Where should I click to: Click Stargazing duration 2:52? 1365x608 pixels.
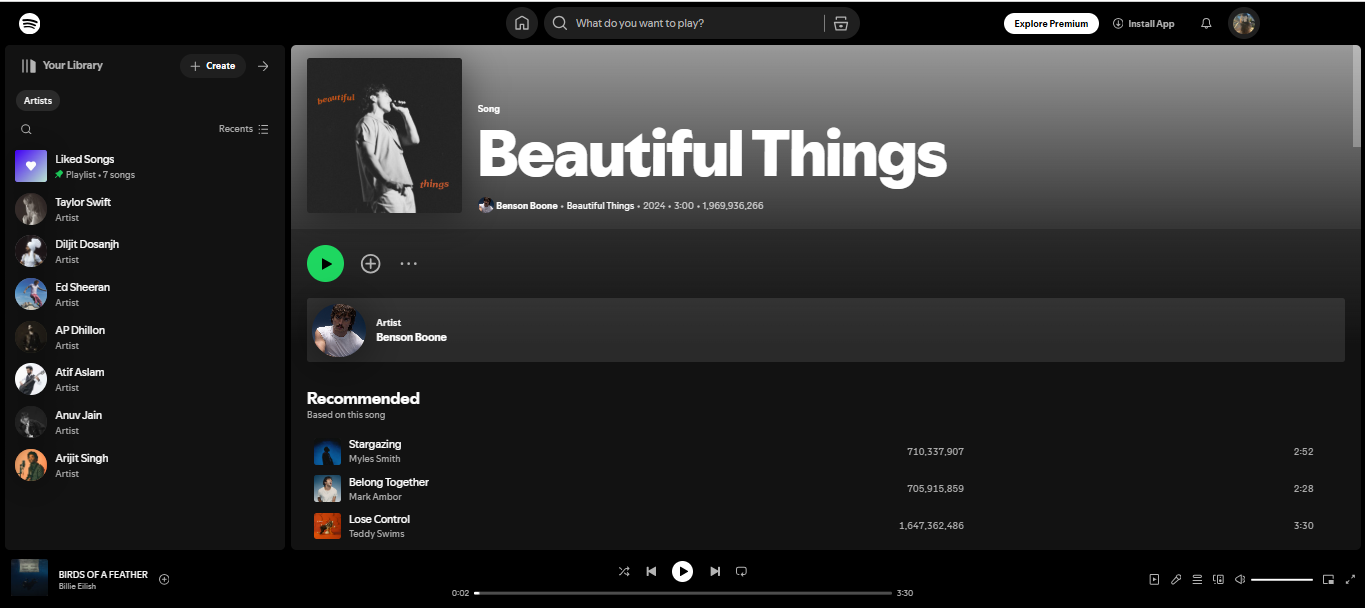point(1303,452)
